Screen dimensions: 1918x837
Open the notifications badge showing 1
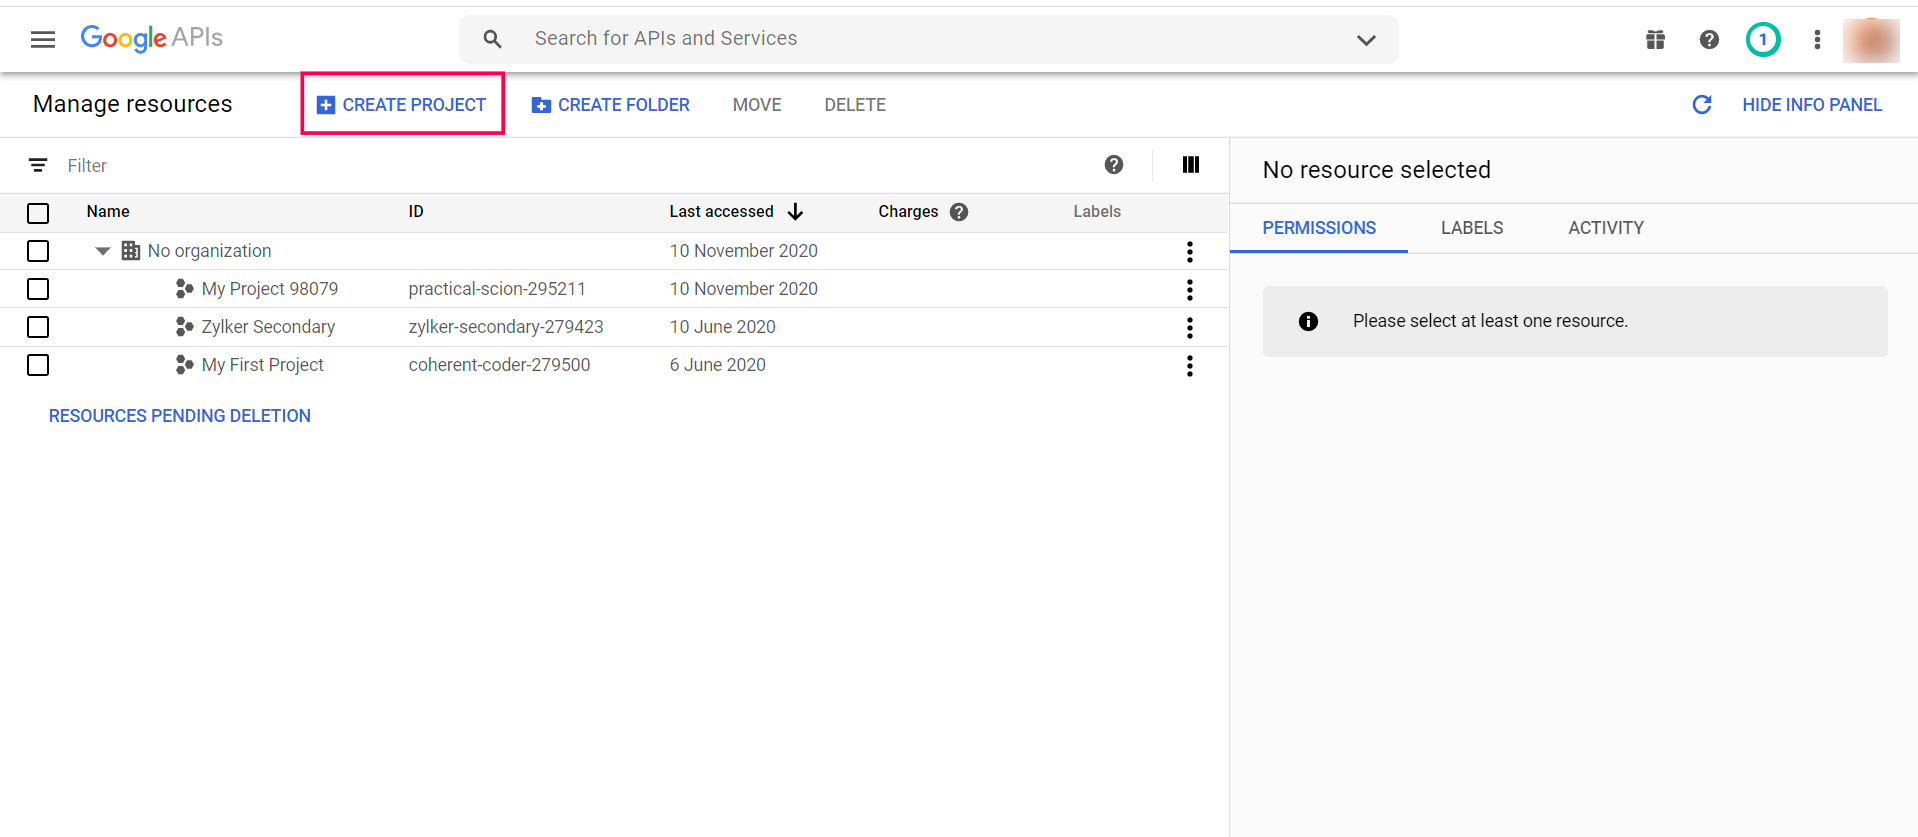(1762, 39)
